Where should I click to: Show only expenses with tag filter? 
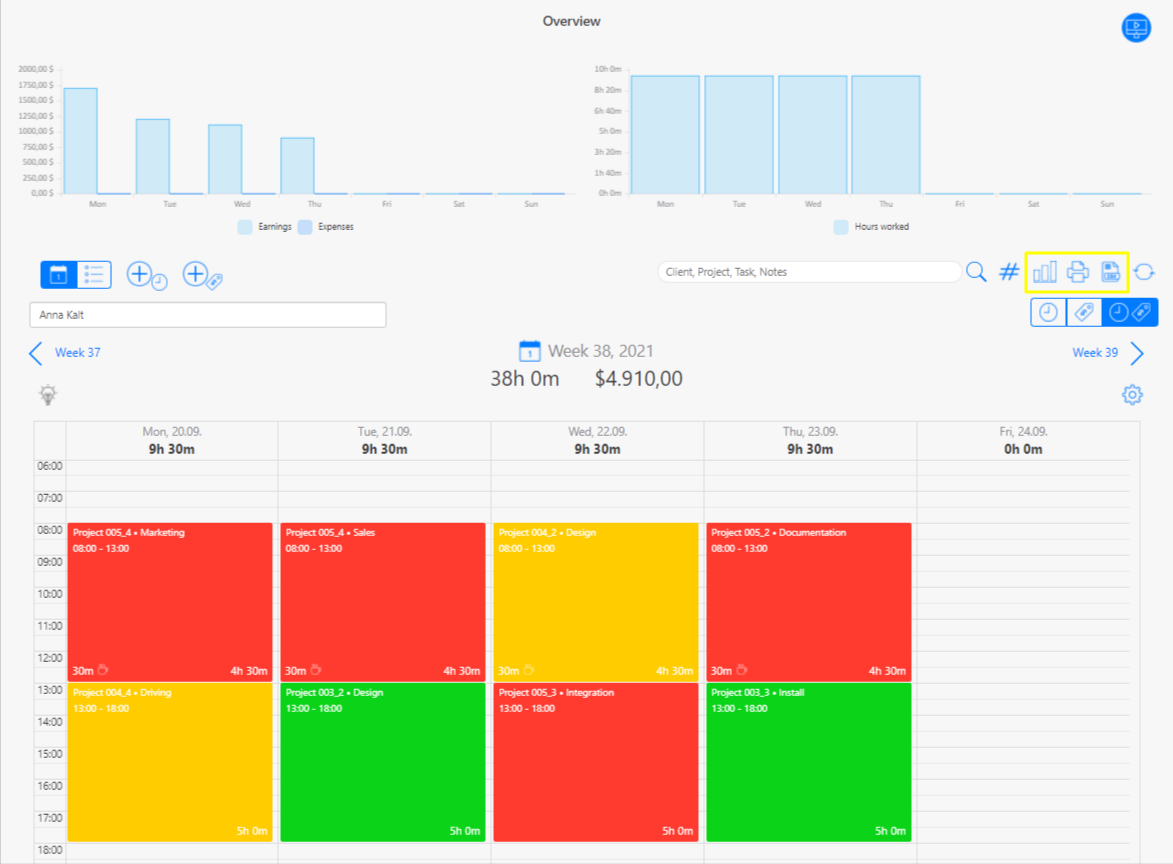1083,313
